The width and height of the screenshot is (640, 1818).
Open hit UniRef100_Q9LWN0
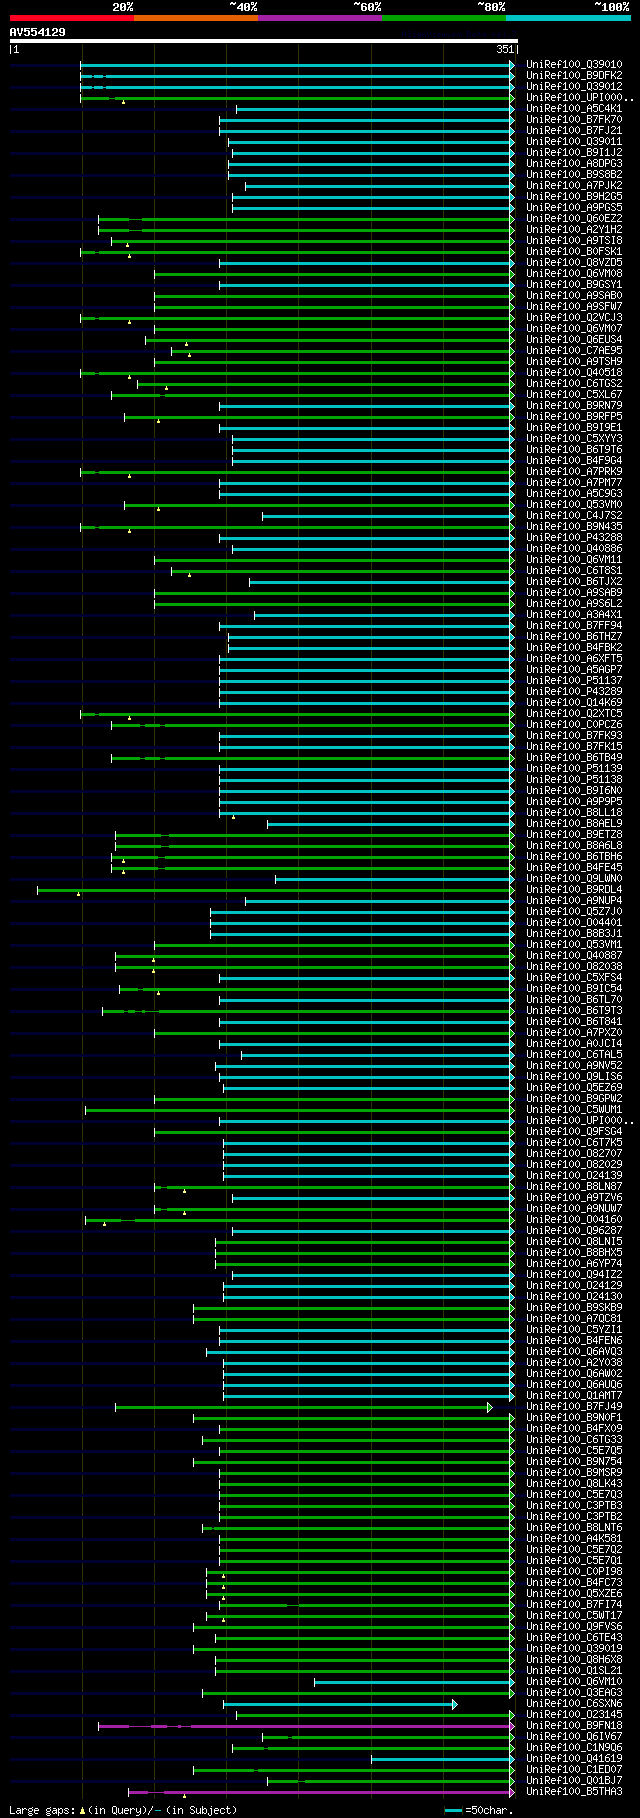(574, 879)
